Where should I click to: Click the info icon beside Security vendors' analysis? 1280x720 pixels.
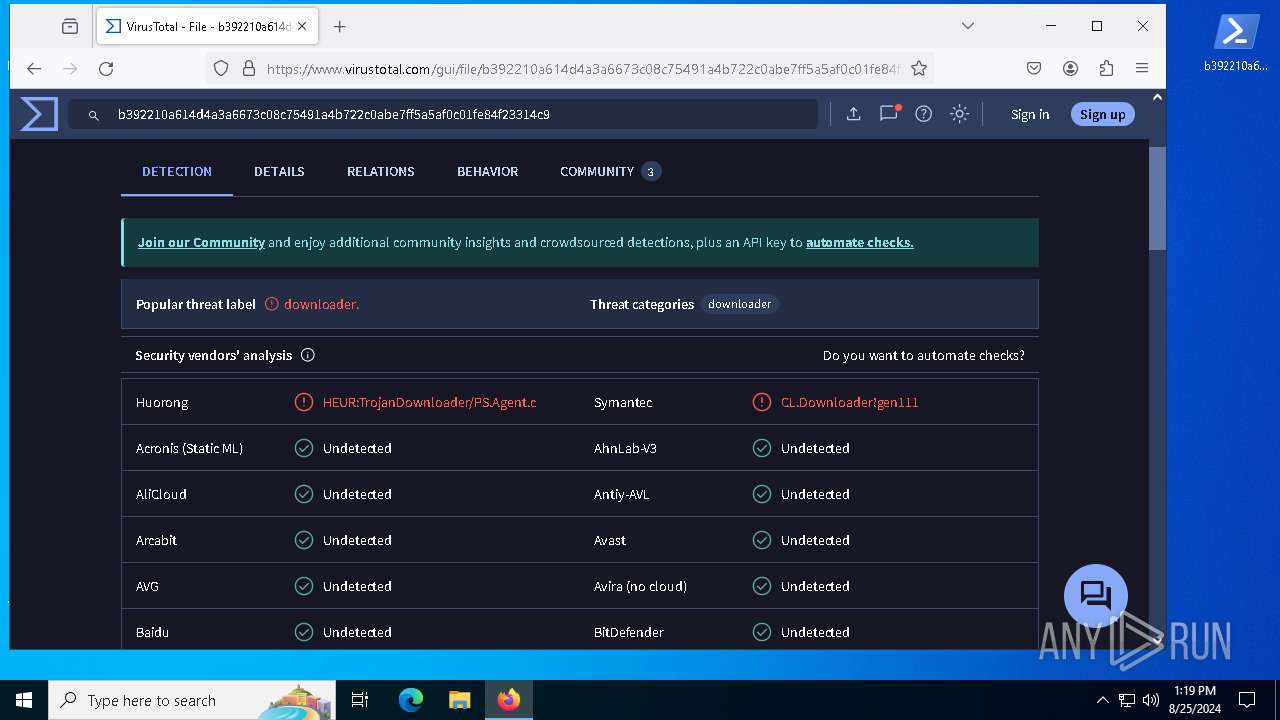[308, 355]
